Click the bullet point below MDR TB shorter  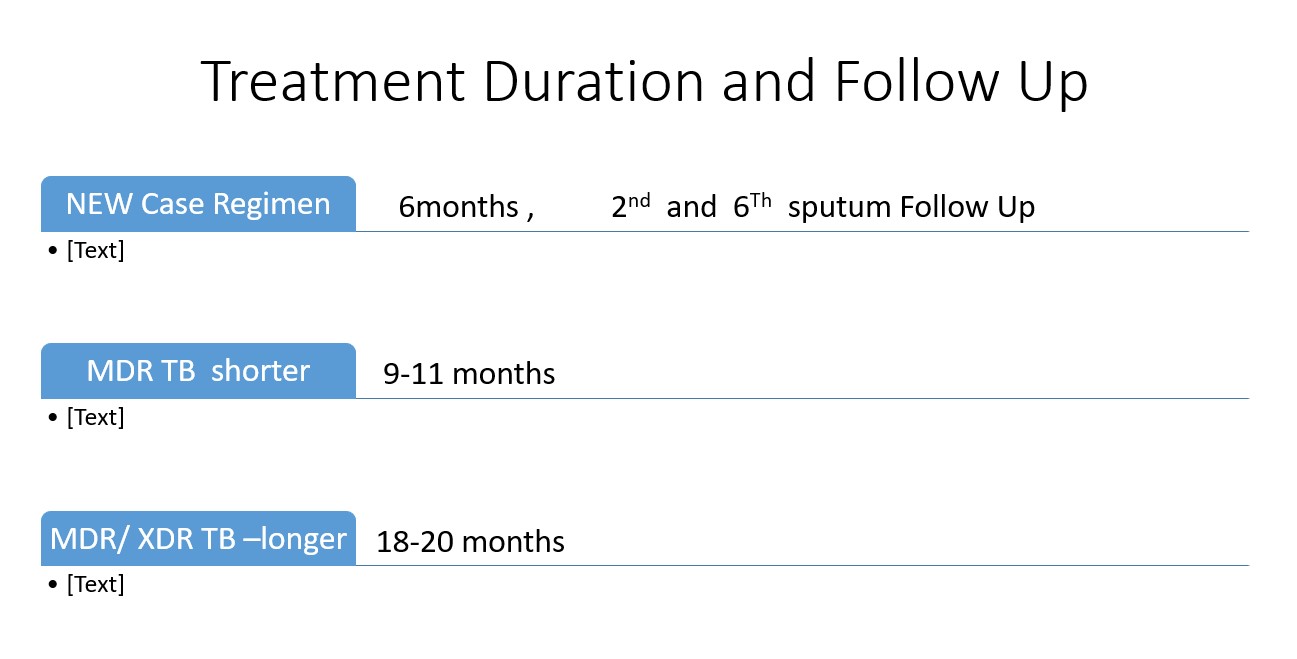coord(52,419)
